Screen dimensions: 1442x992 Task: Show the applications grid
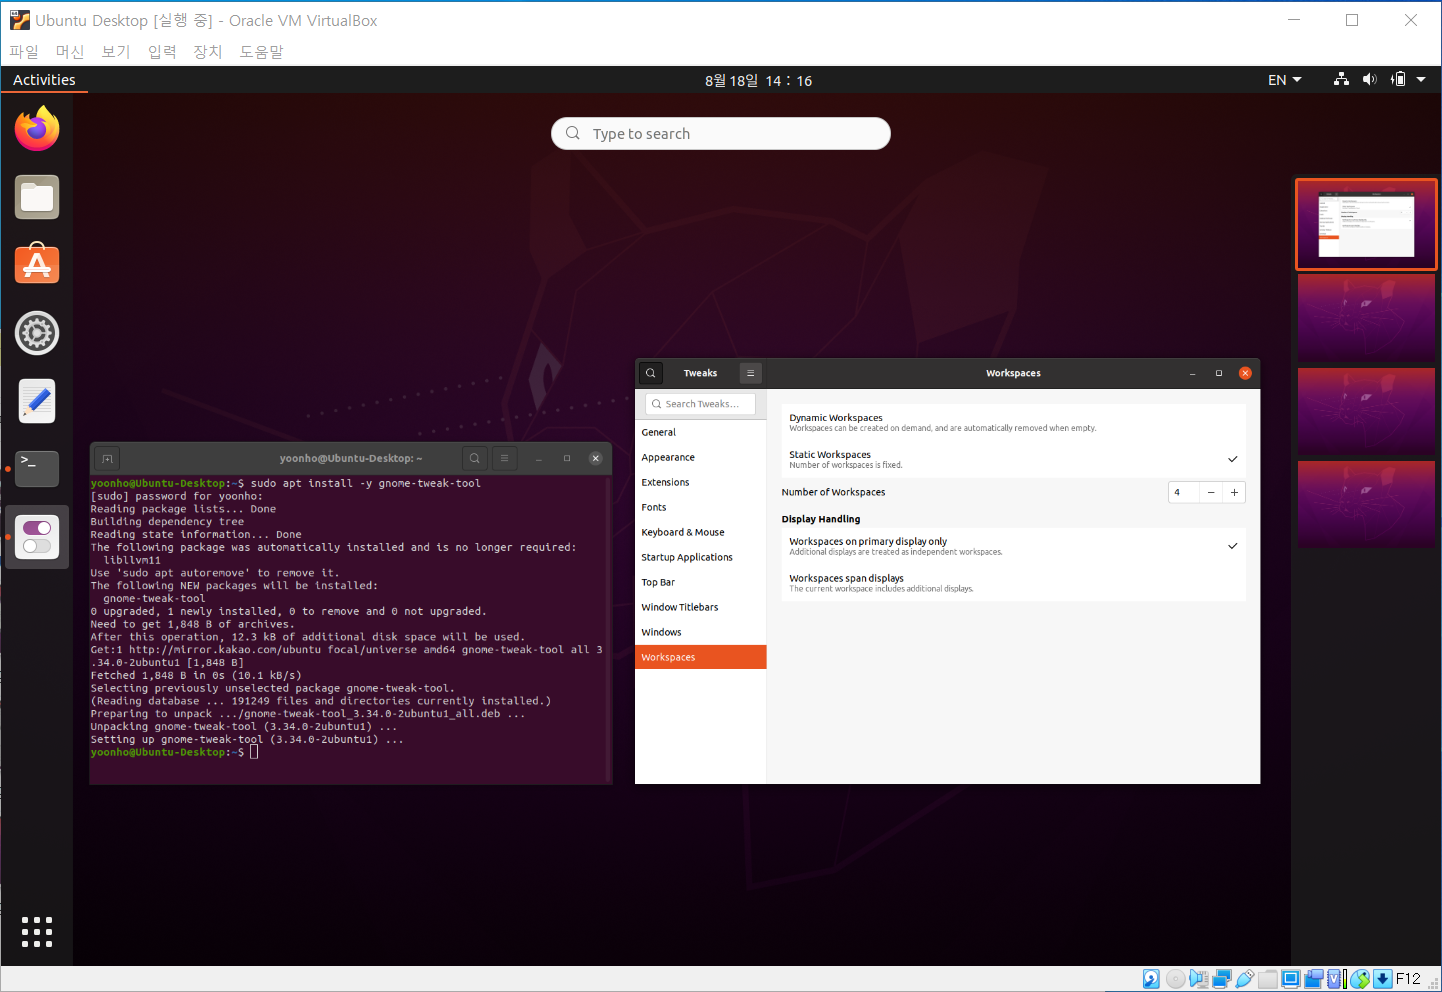pos(37,932)
